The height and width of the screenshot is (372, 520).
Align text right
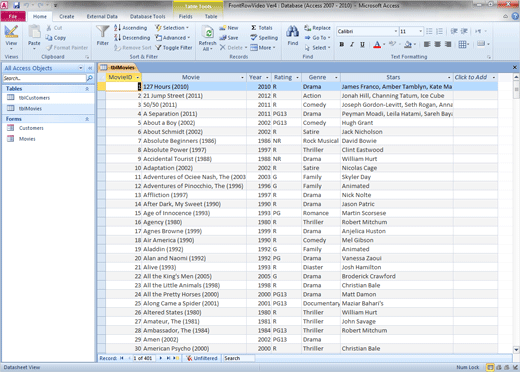[448, 44]
